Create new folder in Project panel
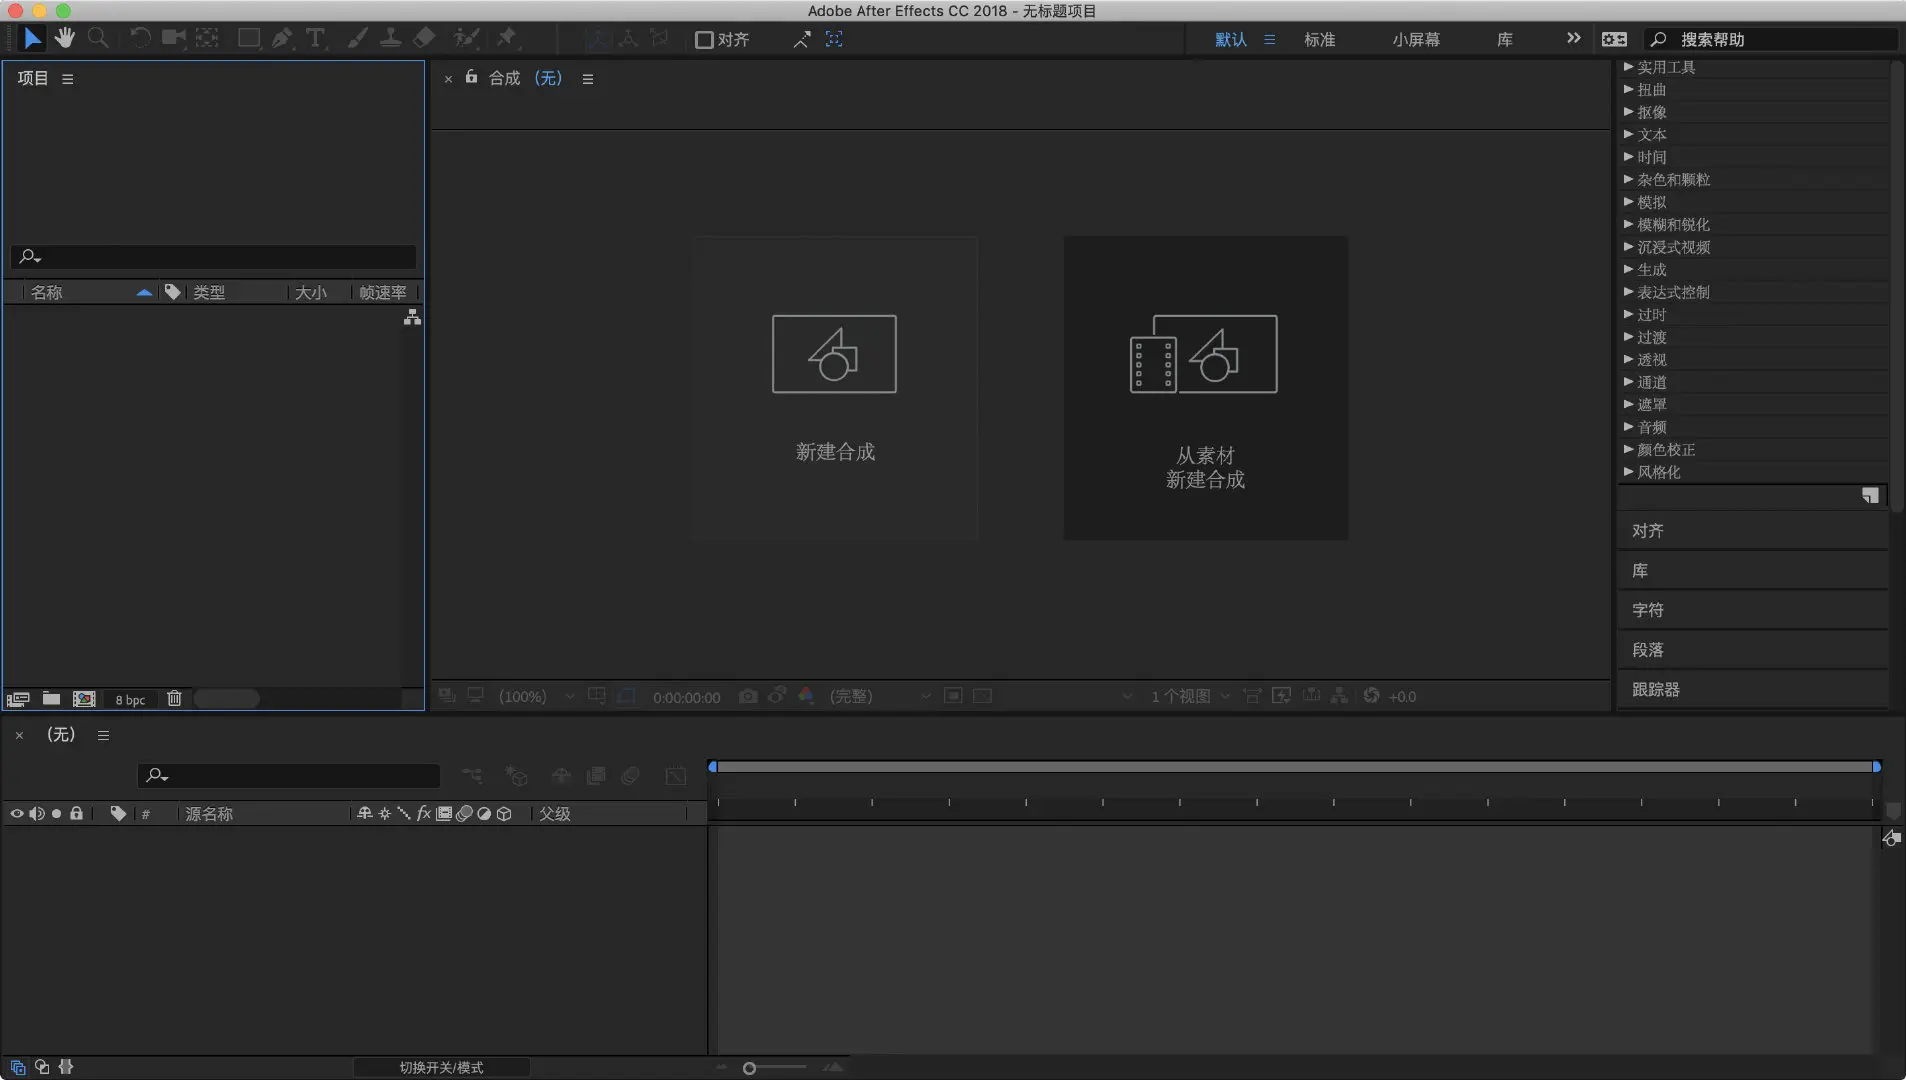The height and width of the screenshot is (1080, 1906). click(51, 698)
